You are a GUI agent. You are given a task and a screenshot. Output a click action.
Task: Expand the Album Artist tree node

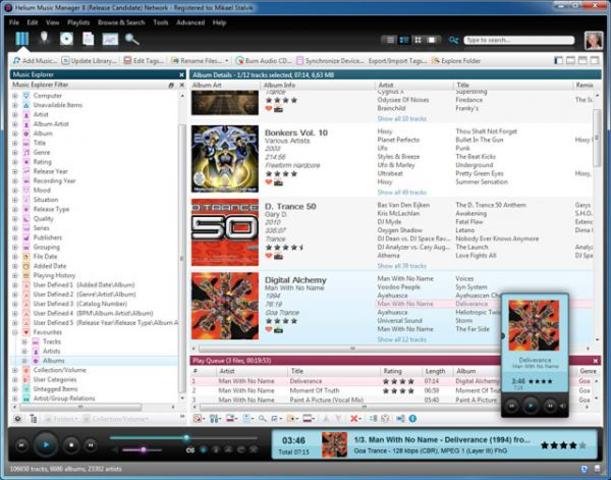coord(15,124)
